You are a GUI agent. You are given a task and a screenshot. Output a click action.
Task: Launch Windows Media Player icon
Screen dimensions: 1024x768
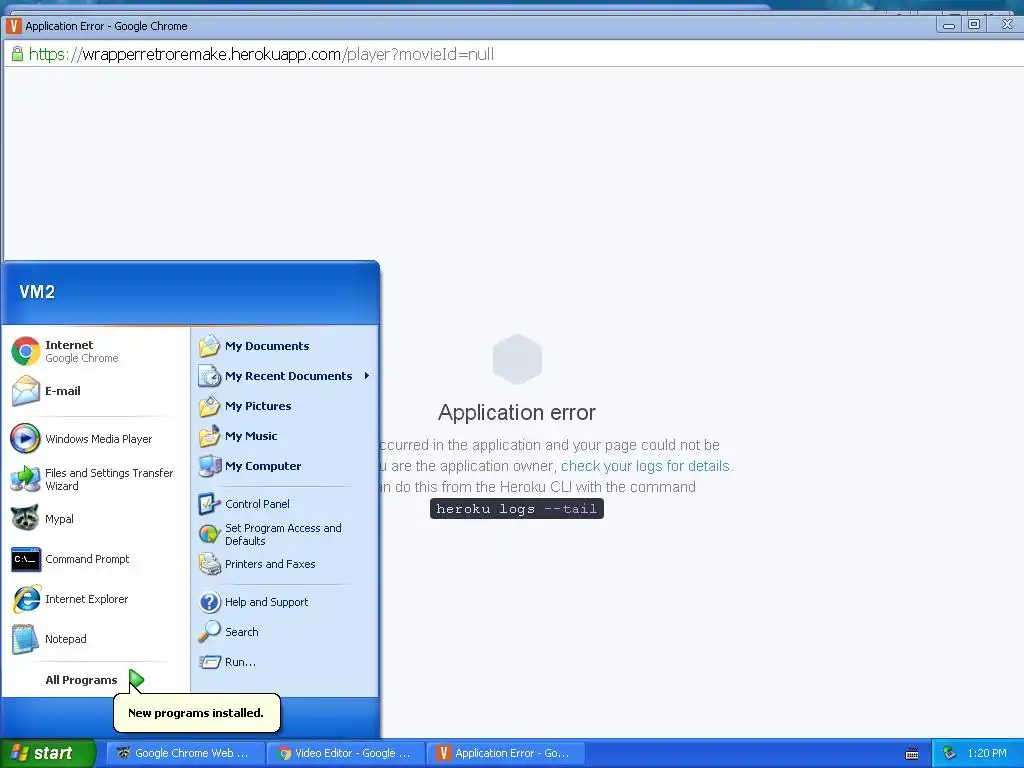pyautogui.click(x=26, y=438)
